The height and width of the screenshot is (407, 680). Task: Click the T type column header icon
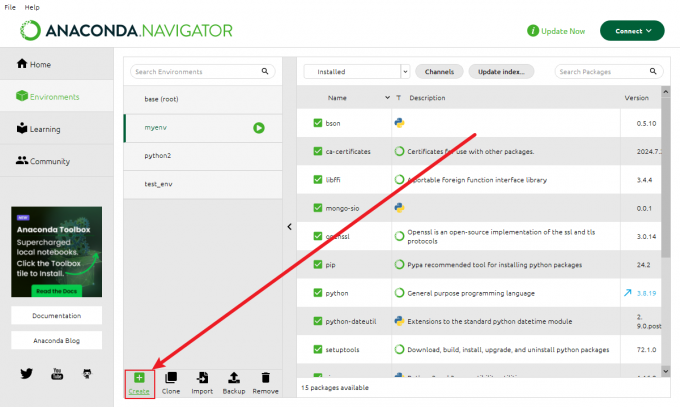[399, 98]
